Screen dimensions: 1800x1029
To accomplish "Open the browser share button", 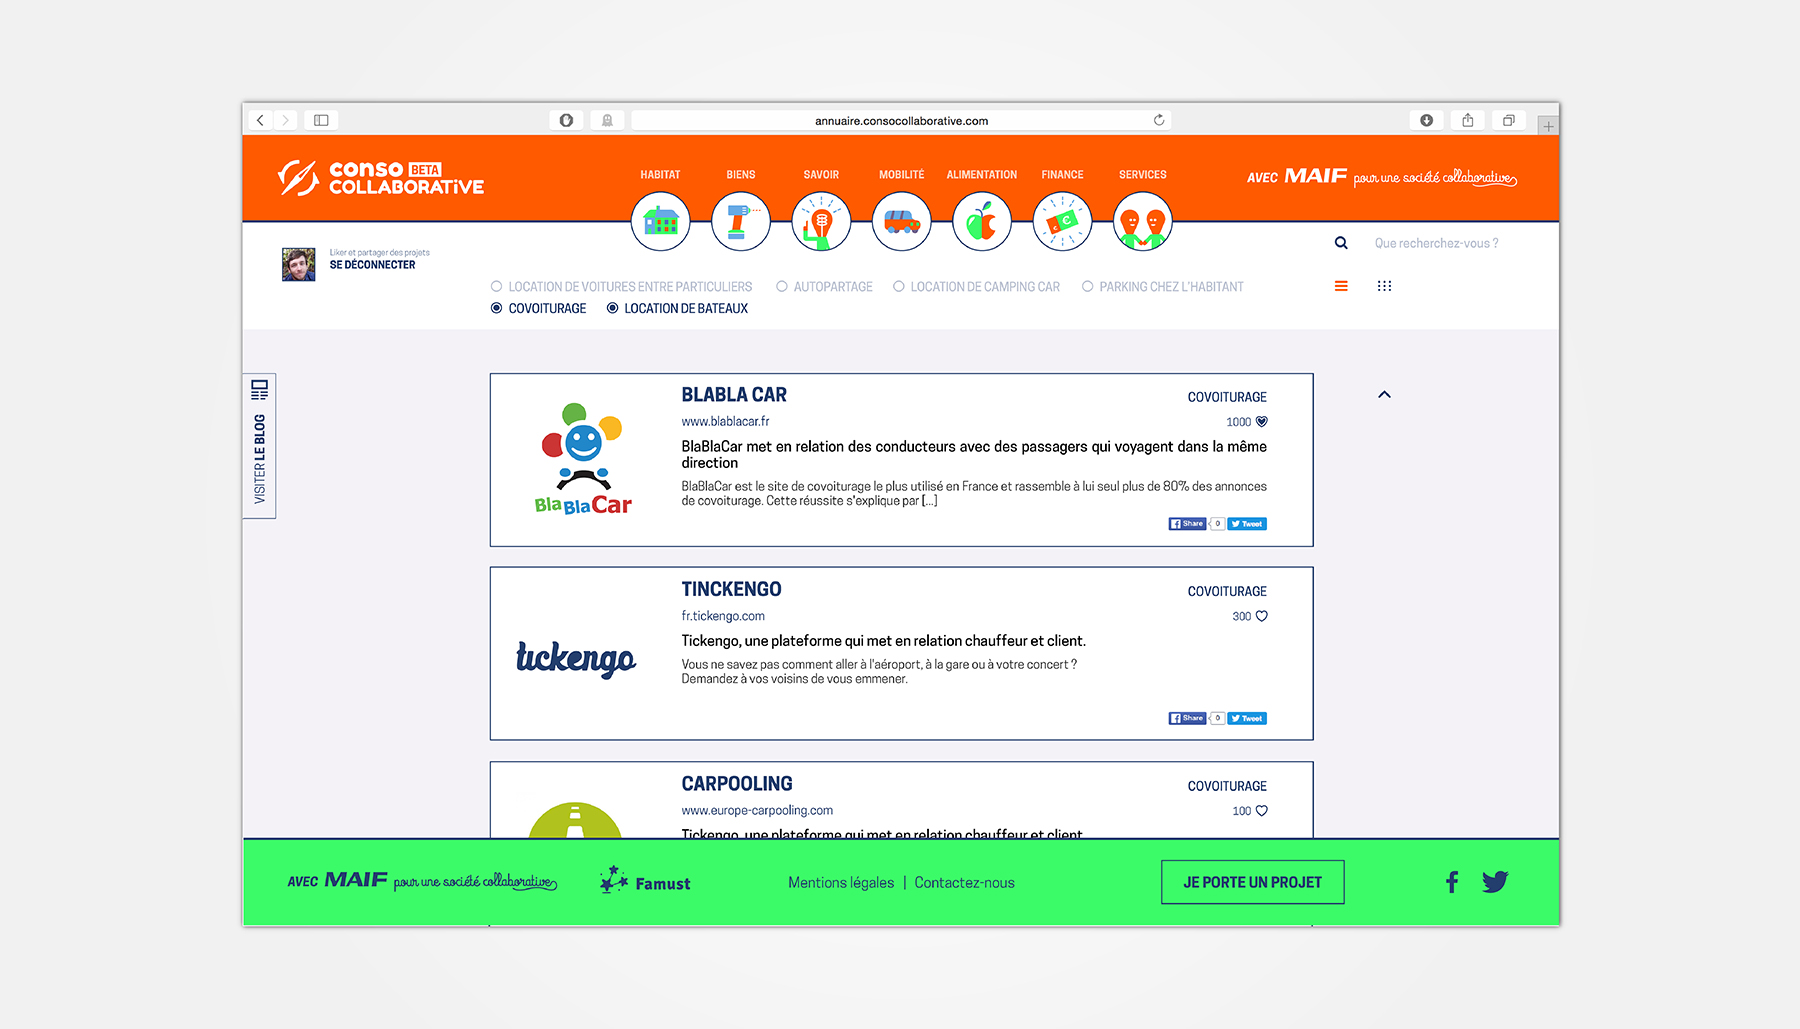I will click(1468, 120).
